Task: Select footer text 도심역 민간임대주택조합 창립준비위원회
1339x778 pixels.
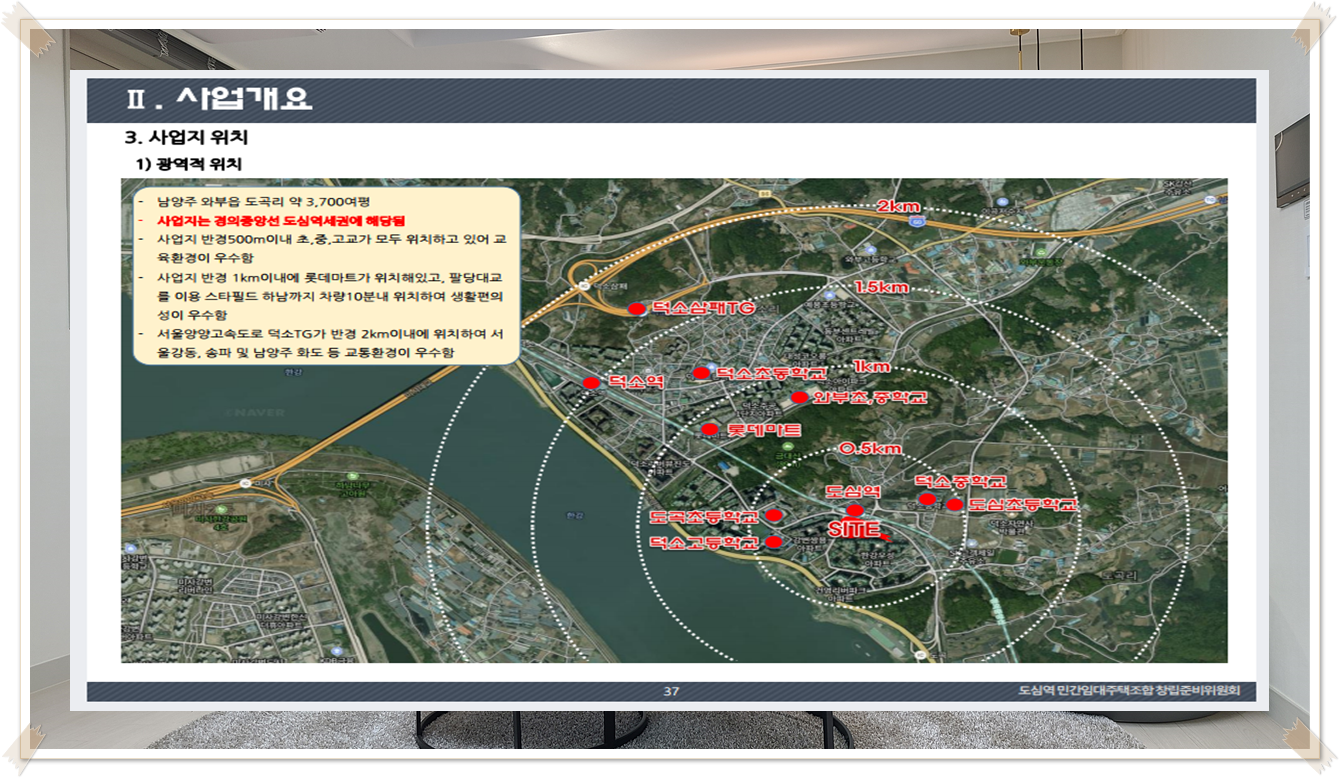Action: (x=1130, y=691)
